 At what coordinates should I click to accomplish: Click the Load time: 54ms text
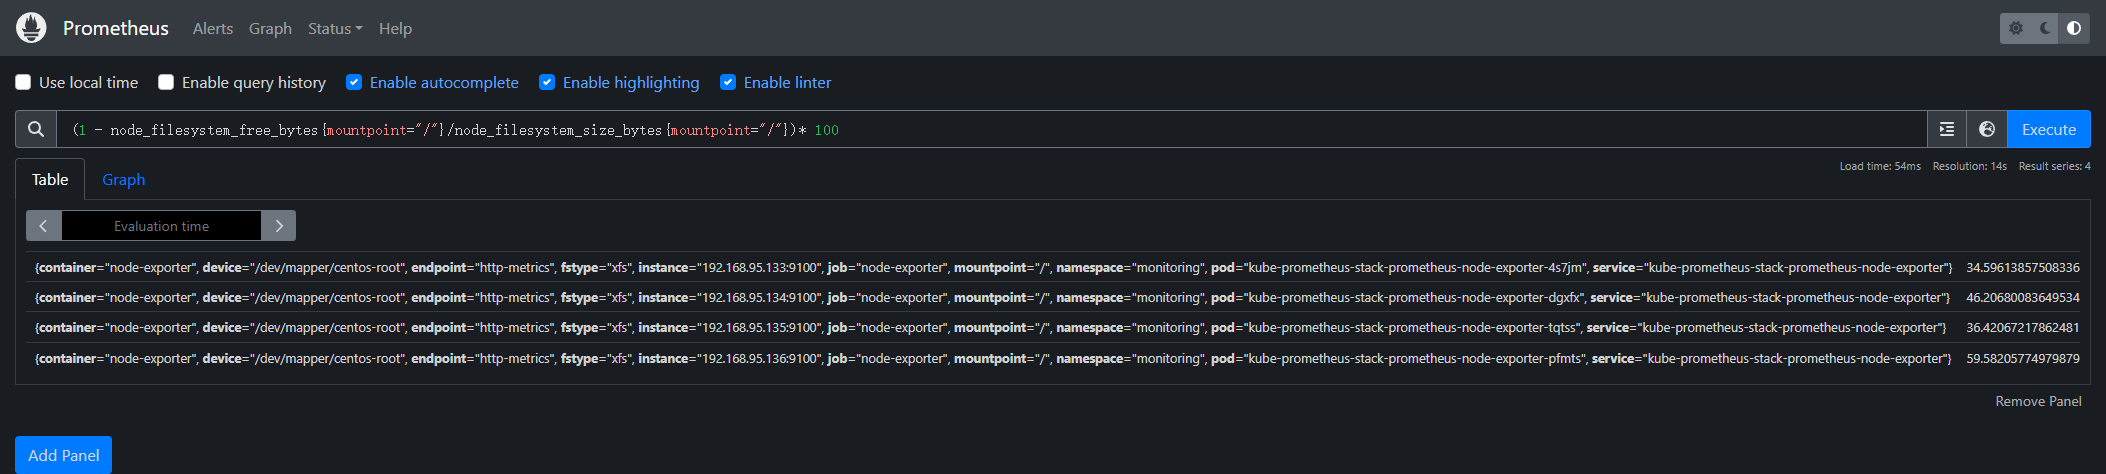pos(1880,166)
